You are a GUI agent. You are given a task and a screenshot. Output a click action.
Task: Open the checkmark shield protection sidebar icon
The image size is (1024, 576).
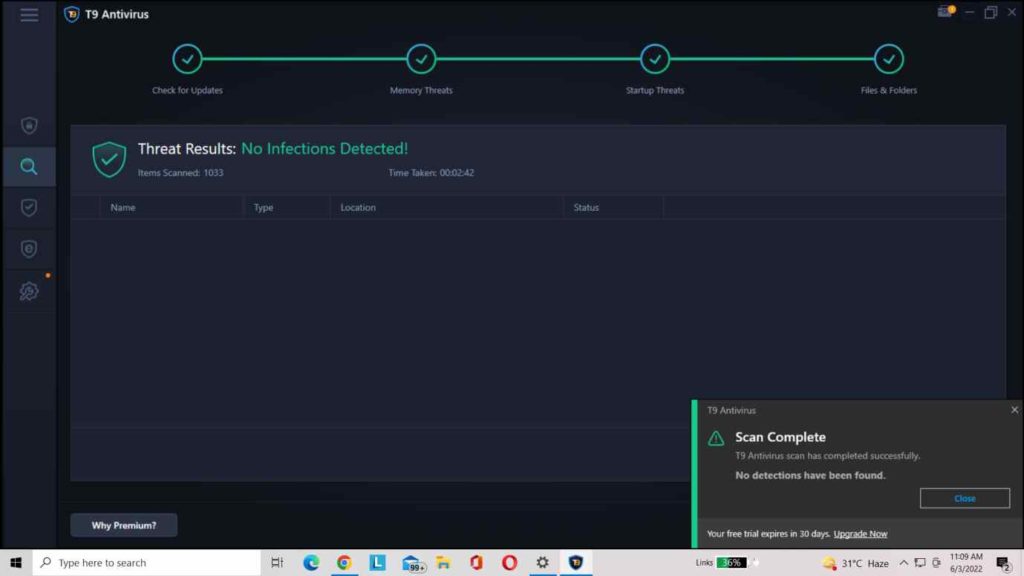pyautogui.click(x=29, y=208)
